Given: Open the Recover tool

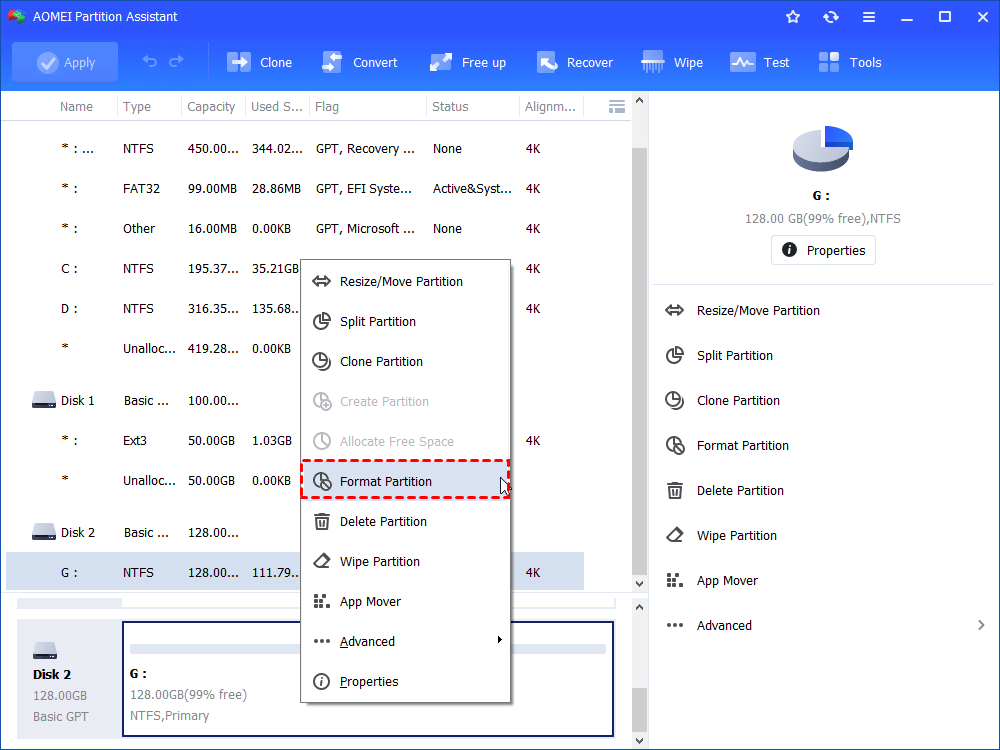Looking at the screenshot, I should click(575, 62).
